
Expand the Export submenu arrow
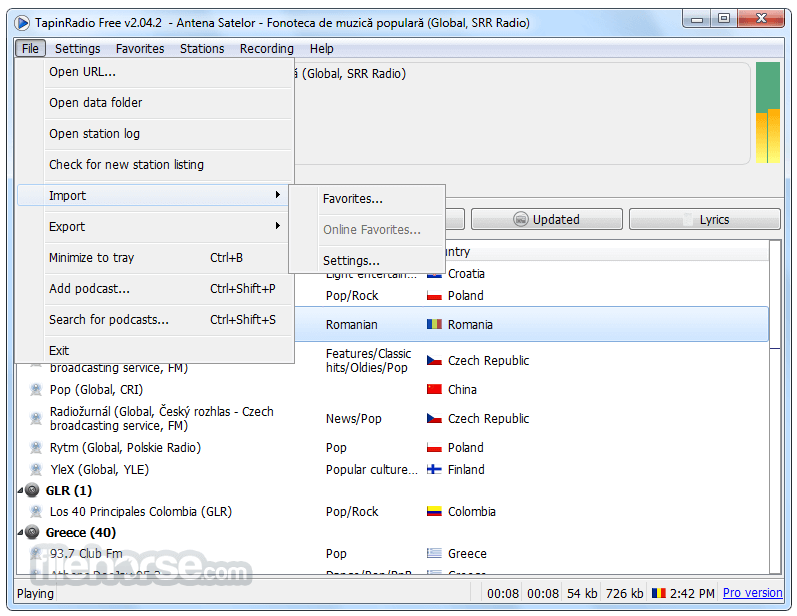278,226
